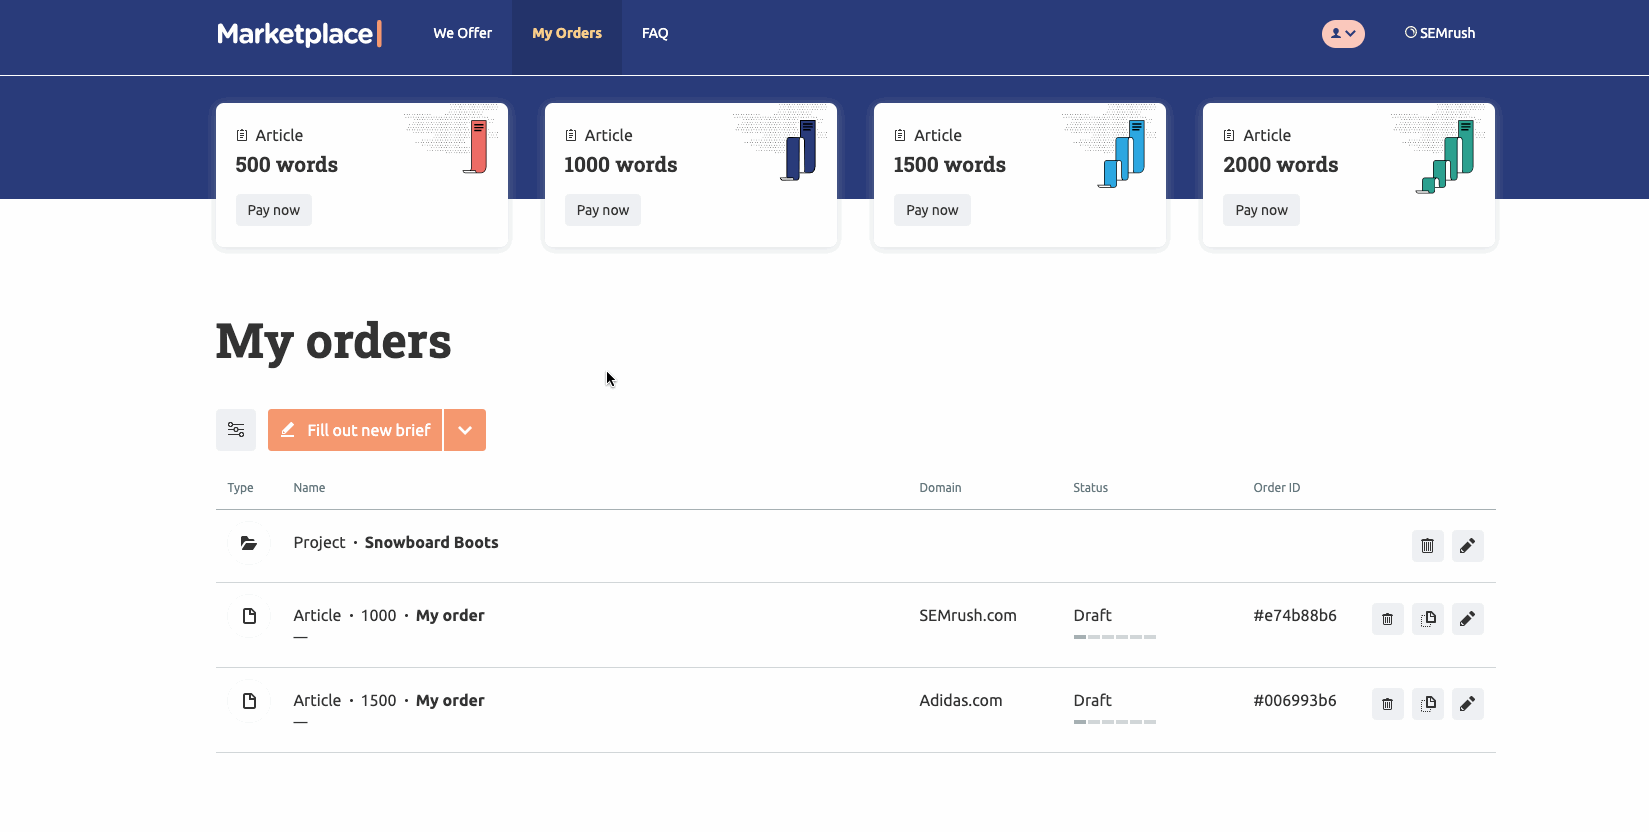Delete the Adidas.com draft order
The height and width of the screenshot is (832, 1649).
pyautogui.click(x=1387, y=704)
